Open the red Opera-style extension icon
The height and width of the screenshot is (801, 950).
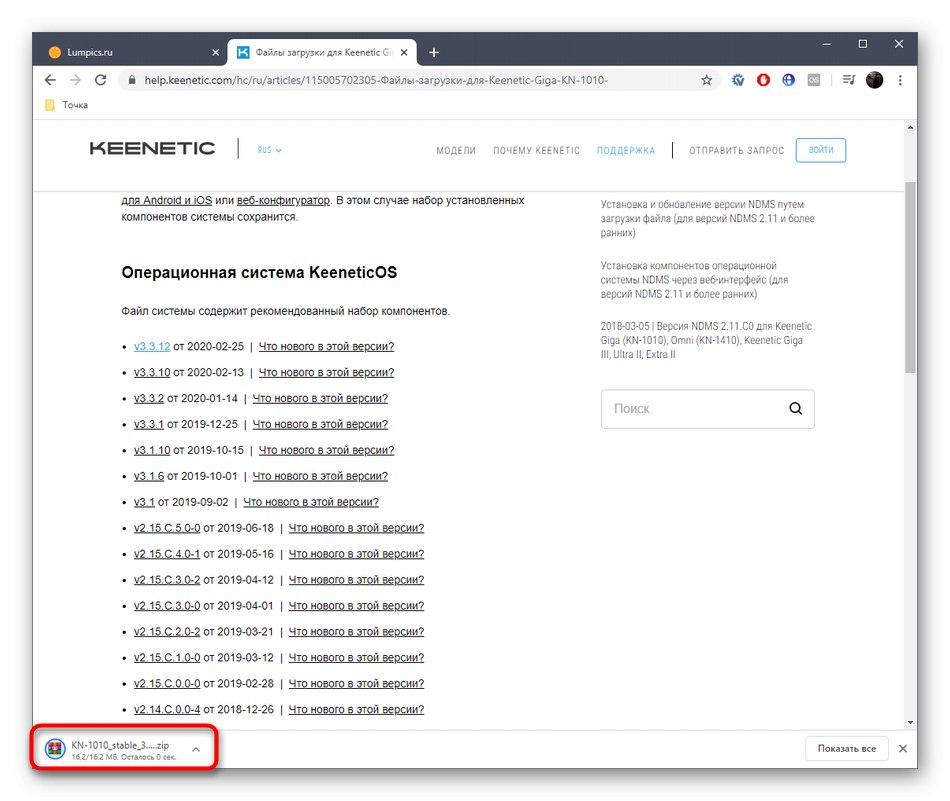click(763, 80)
